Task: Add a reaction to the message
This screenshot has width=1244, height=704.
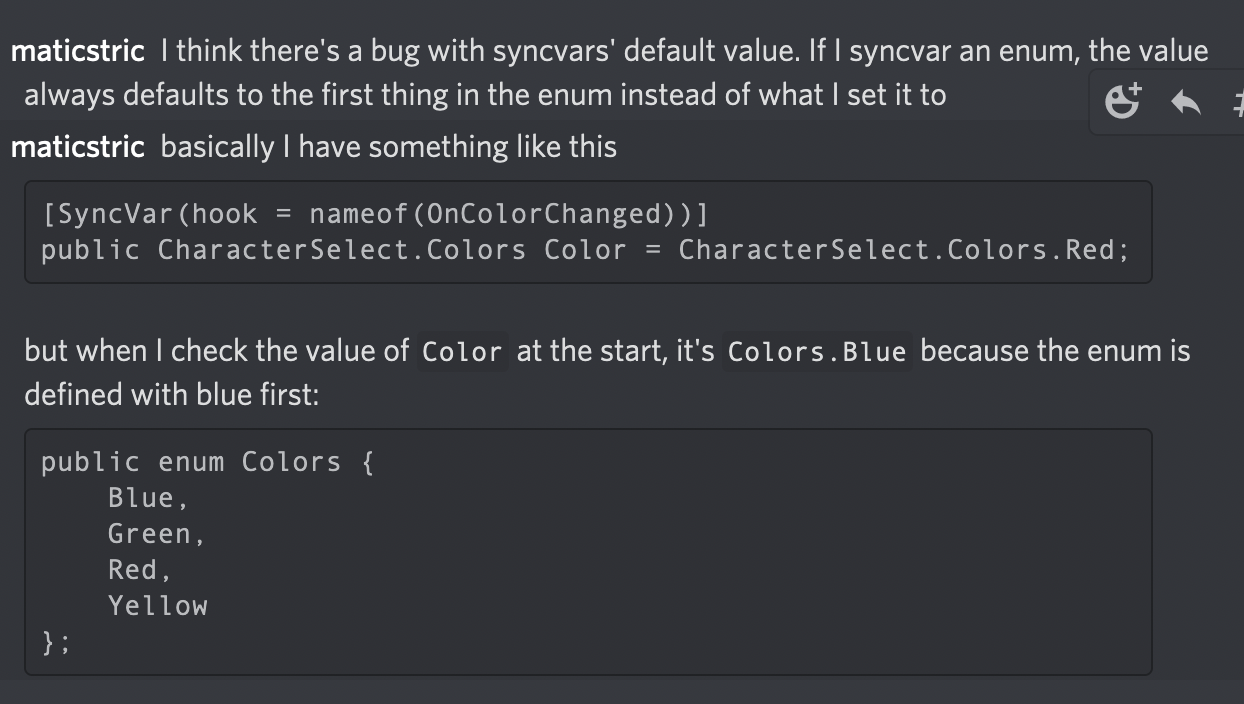Action: pyautogui.click(x=1122, y=101)
